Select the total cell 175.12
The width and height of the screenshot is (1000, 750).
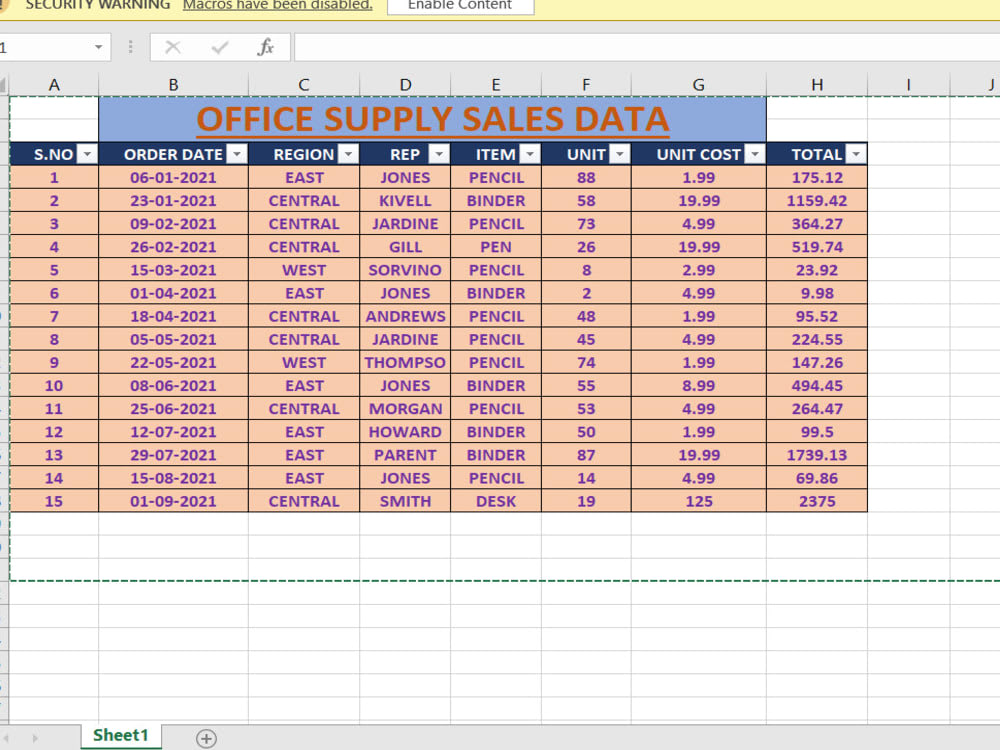[x=817, y=177]
